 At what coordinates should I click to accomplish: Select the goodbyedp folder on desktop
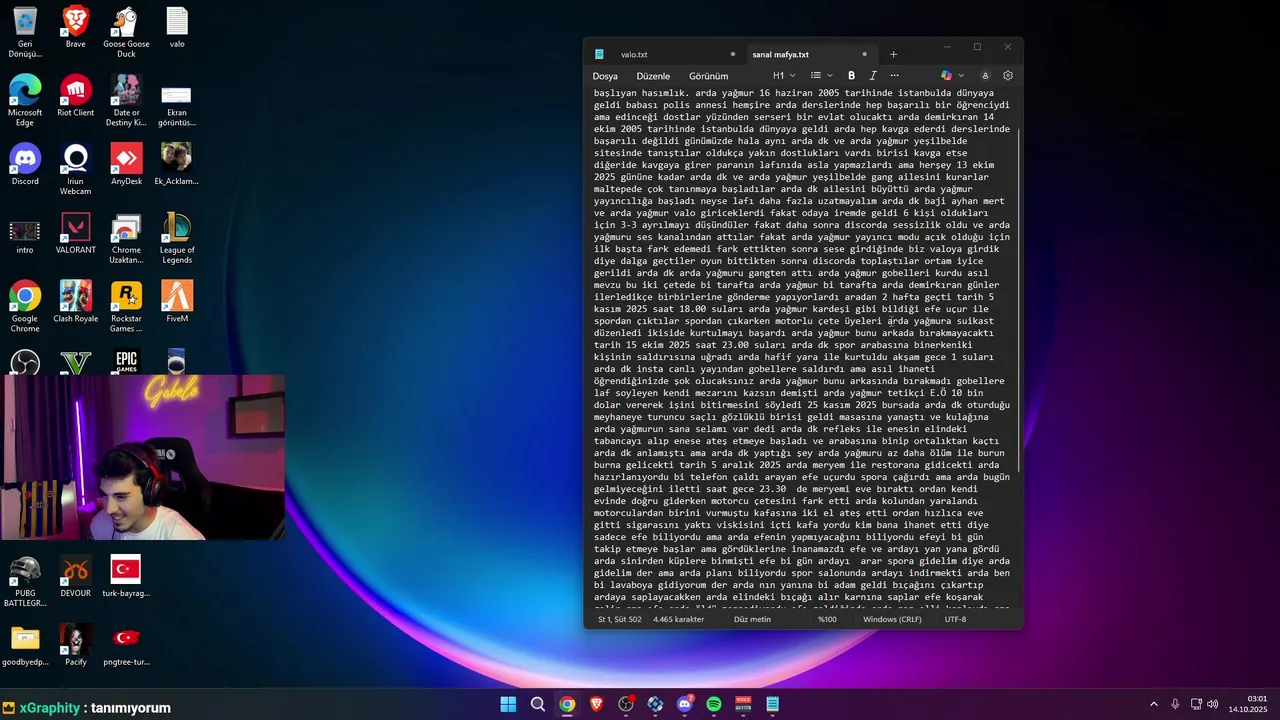(25, 645)
